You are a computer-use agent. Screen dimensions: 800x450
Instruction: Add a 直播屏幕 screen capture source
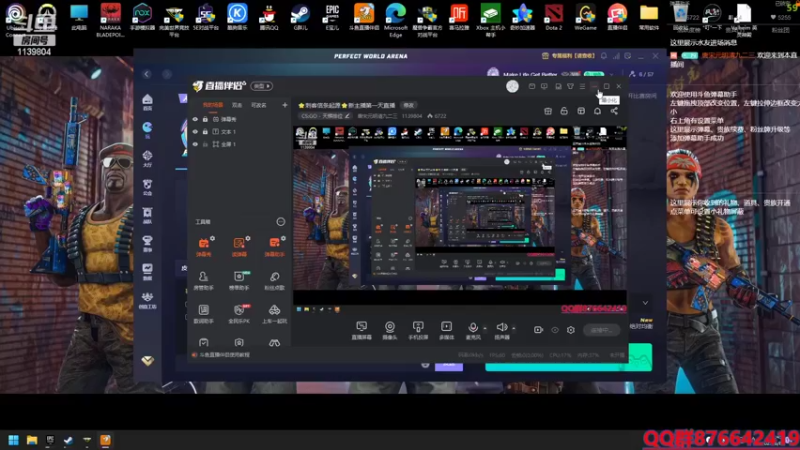point(361,330)
